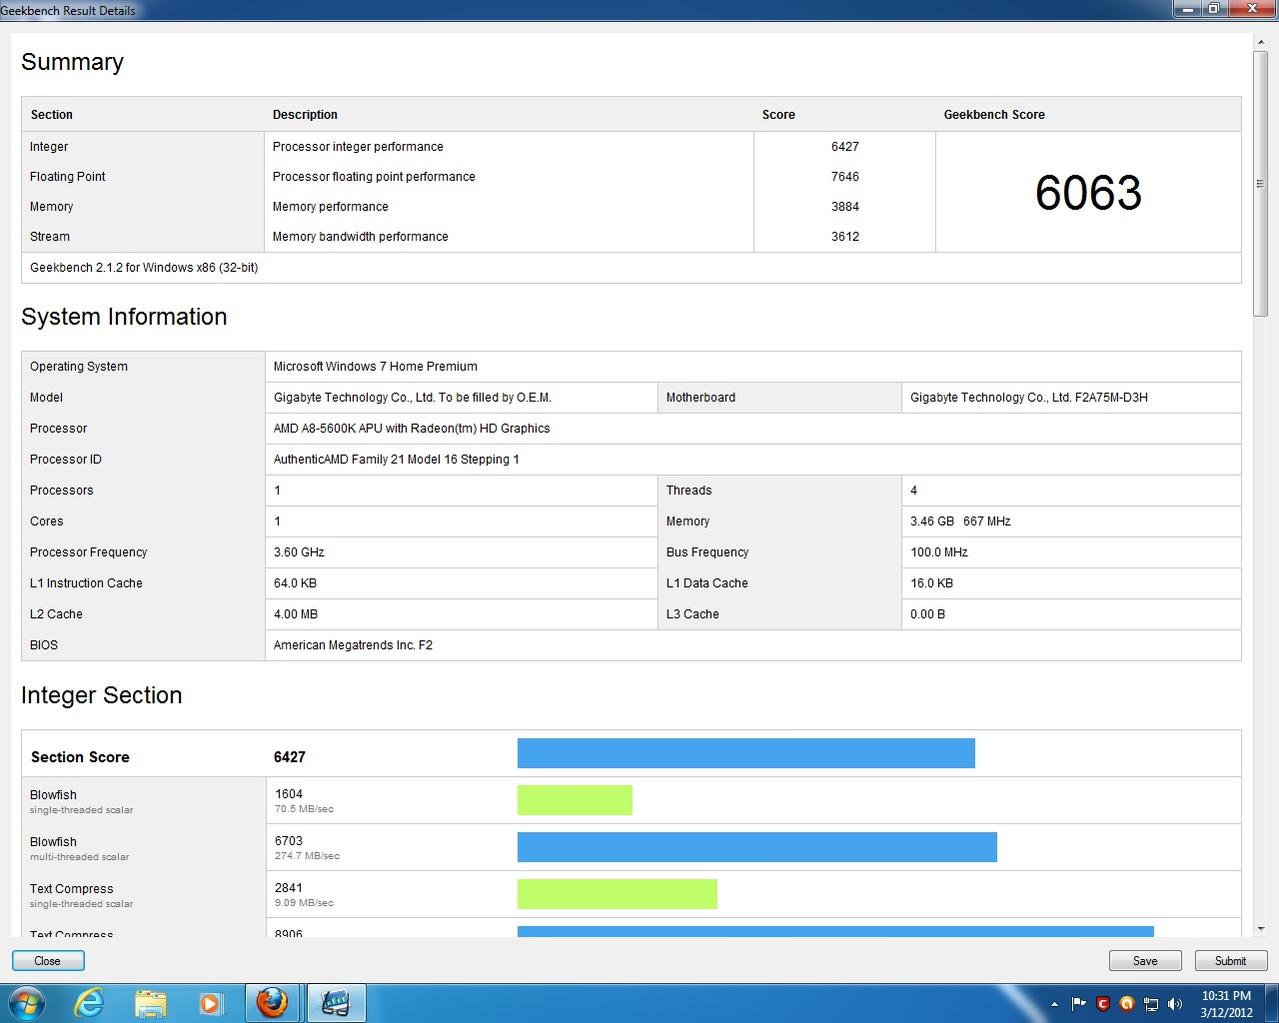Click the scrollbar down arrow

coord(1260,929)
